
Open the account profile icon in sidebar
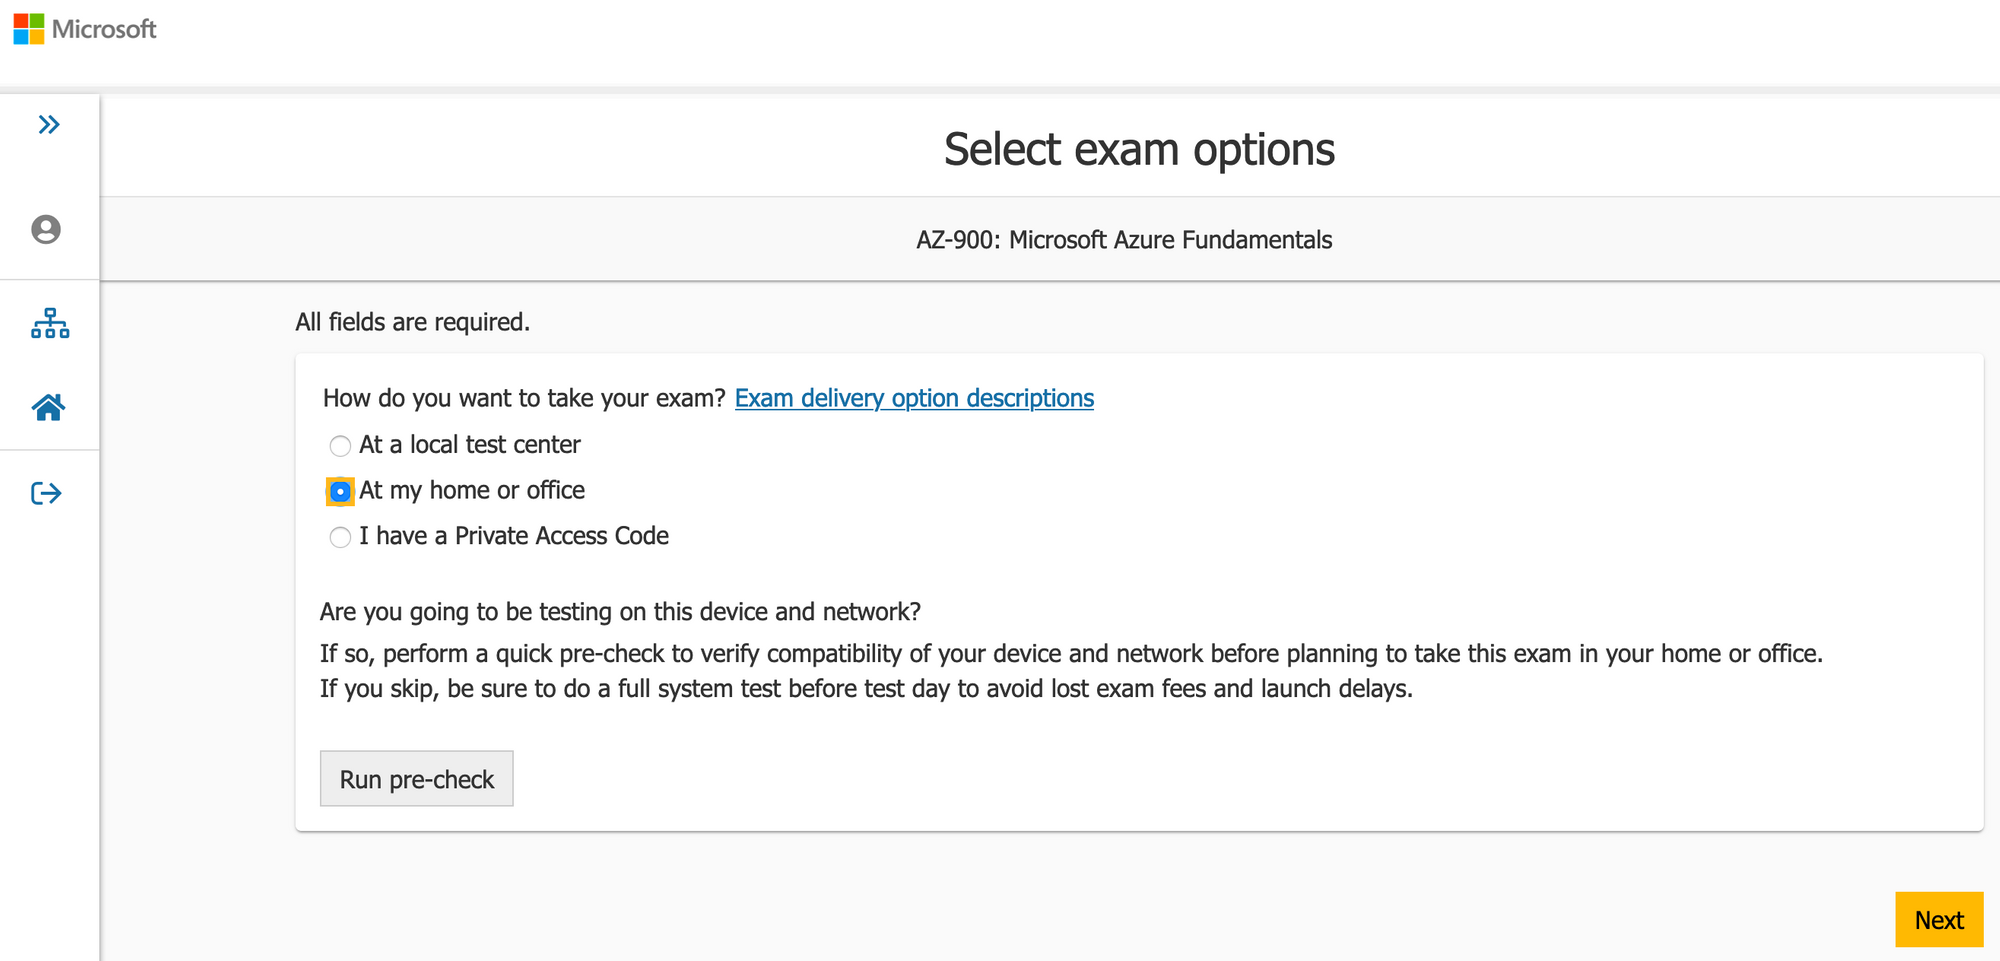(x=46, y=229)
